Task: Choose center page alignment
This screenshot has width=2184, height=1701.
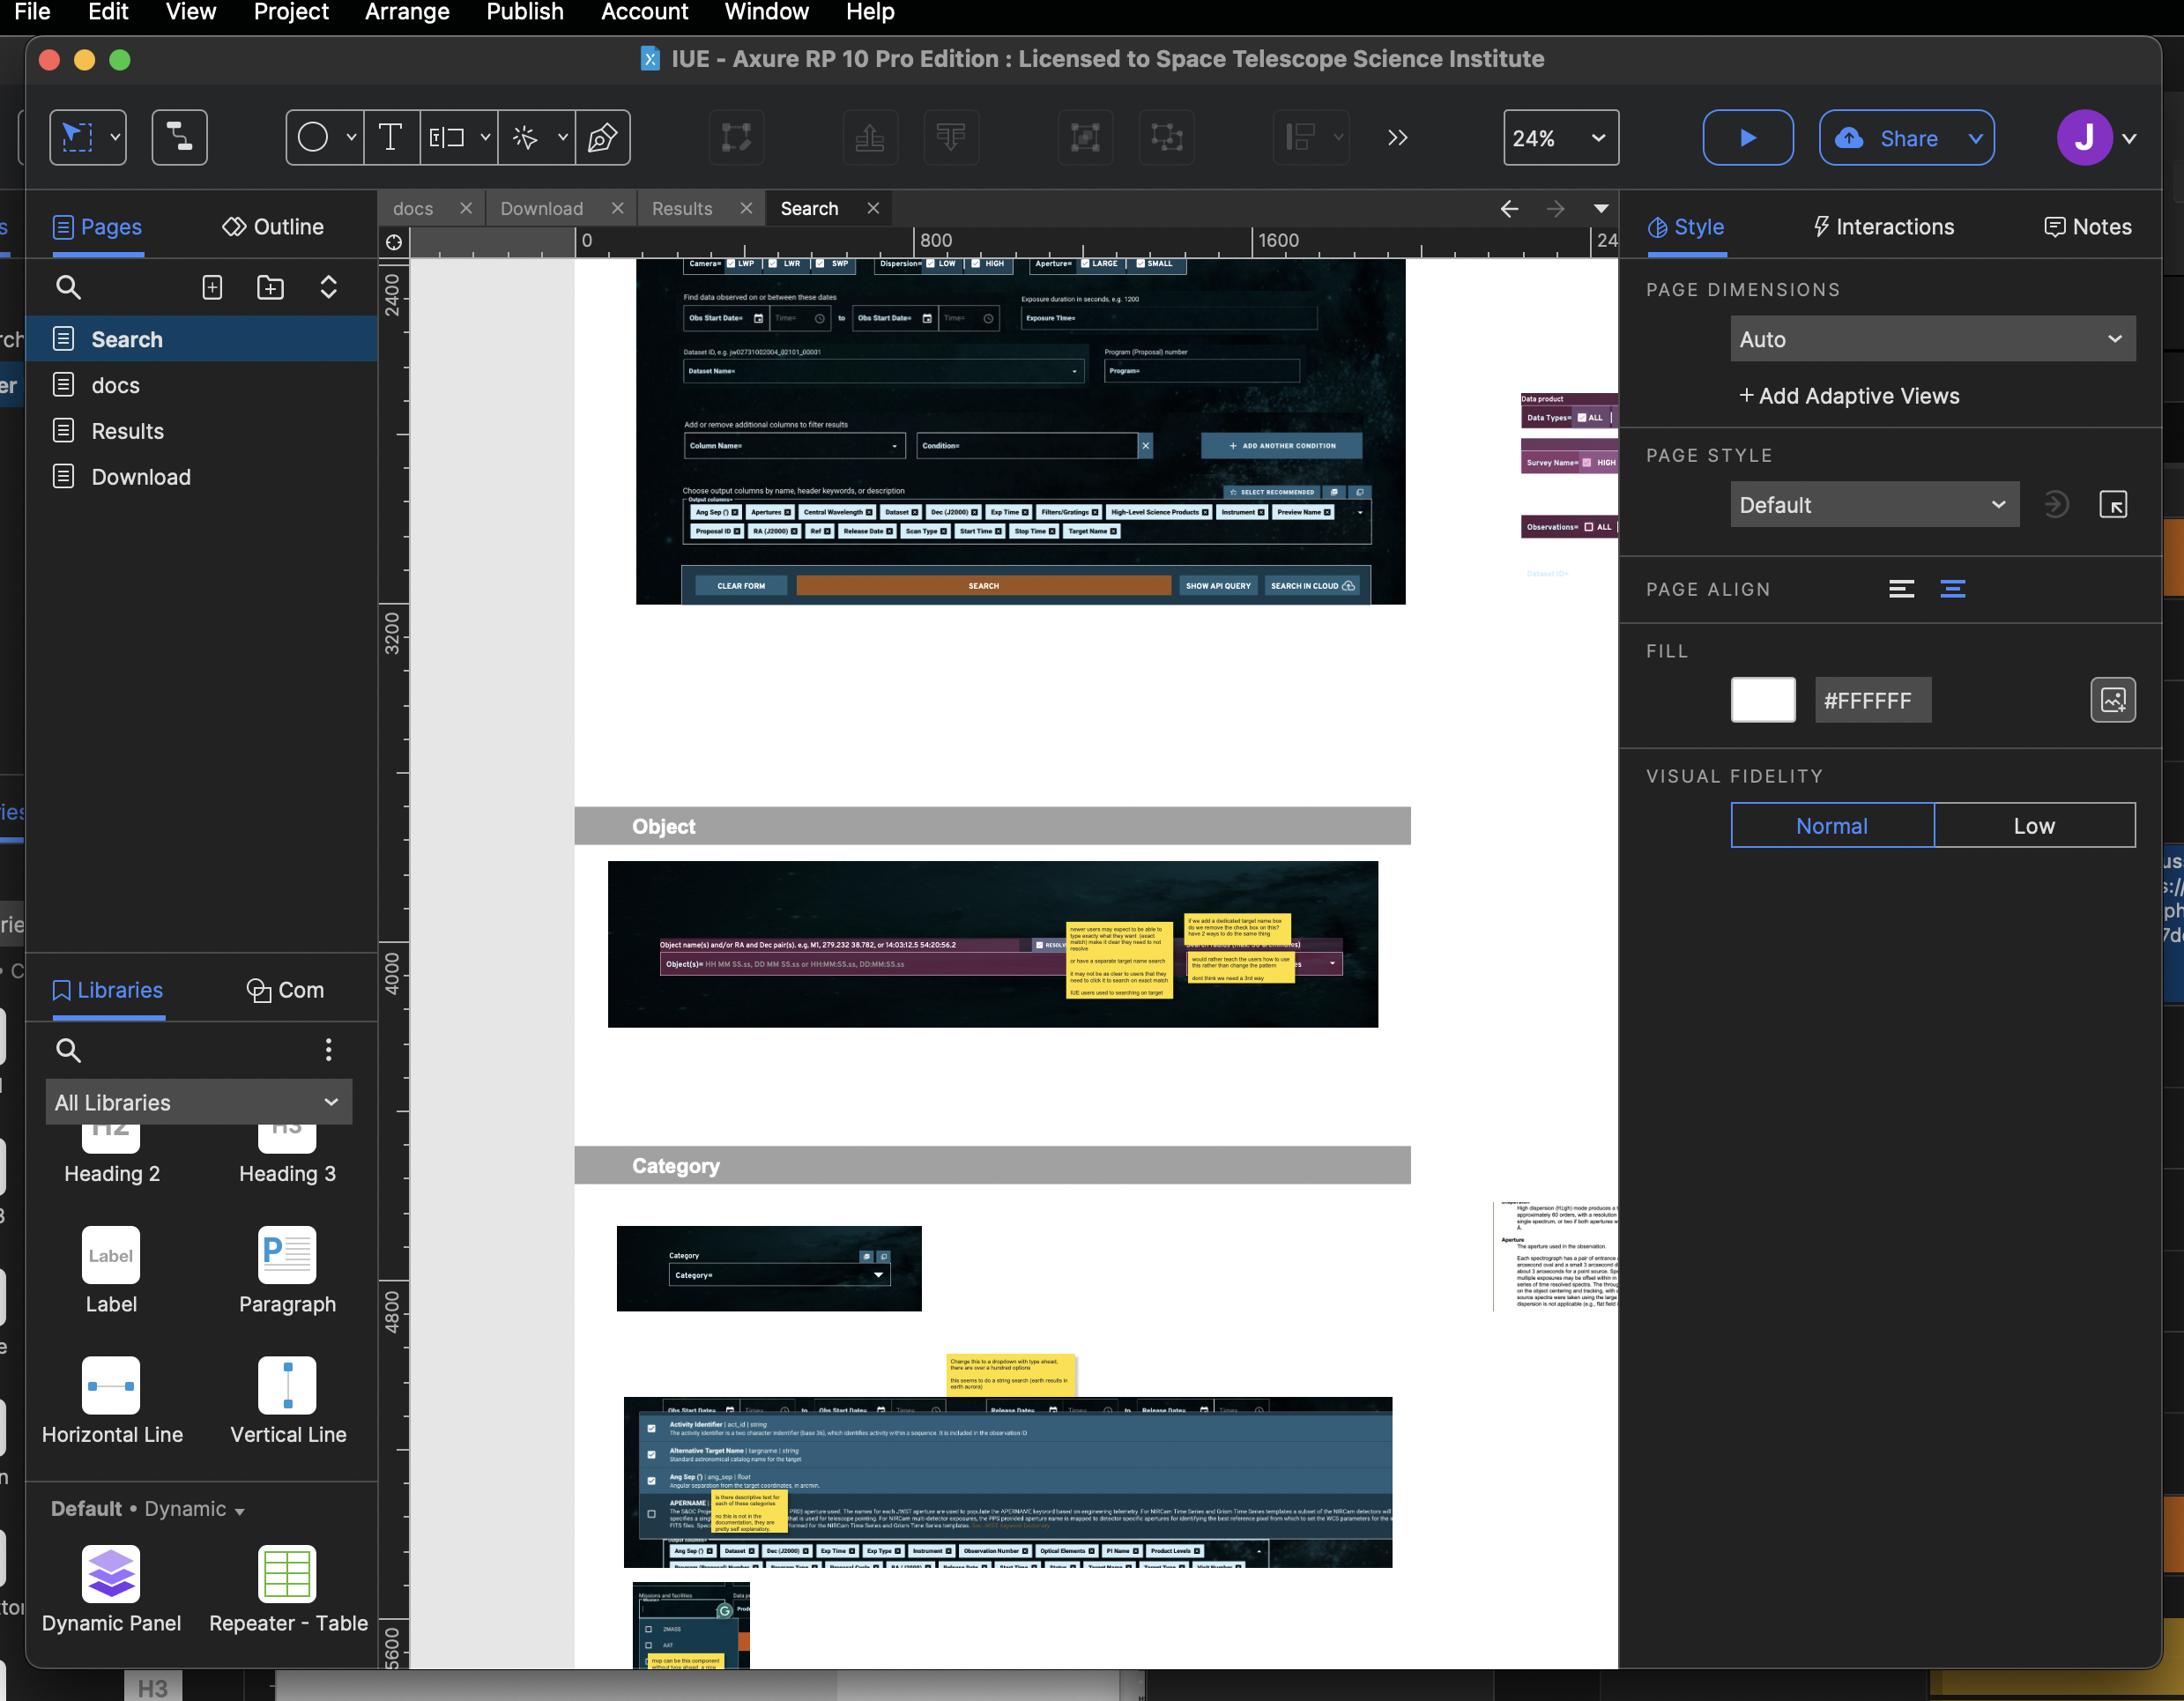Action: tap(1952, 589)
